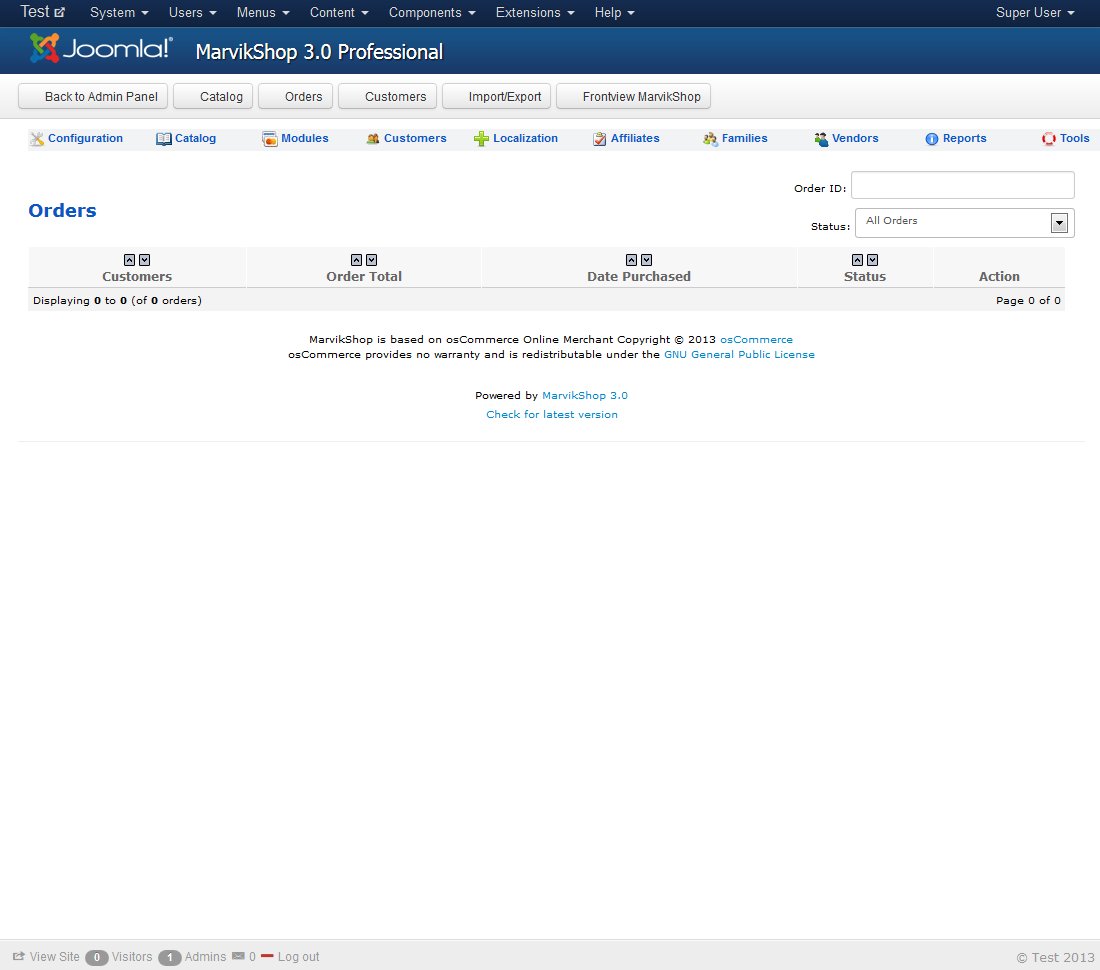Click the View Site arrow icon

point(19,956)
